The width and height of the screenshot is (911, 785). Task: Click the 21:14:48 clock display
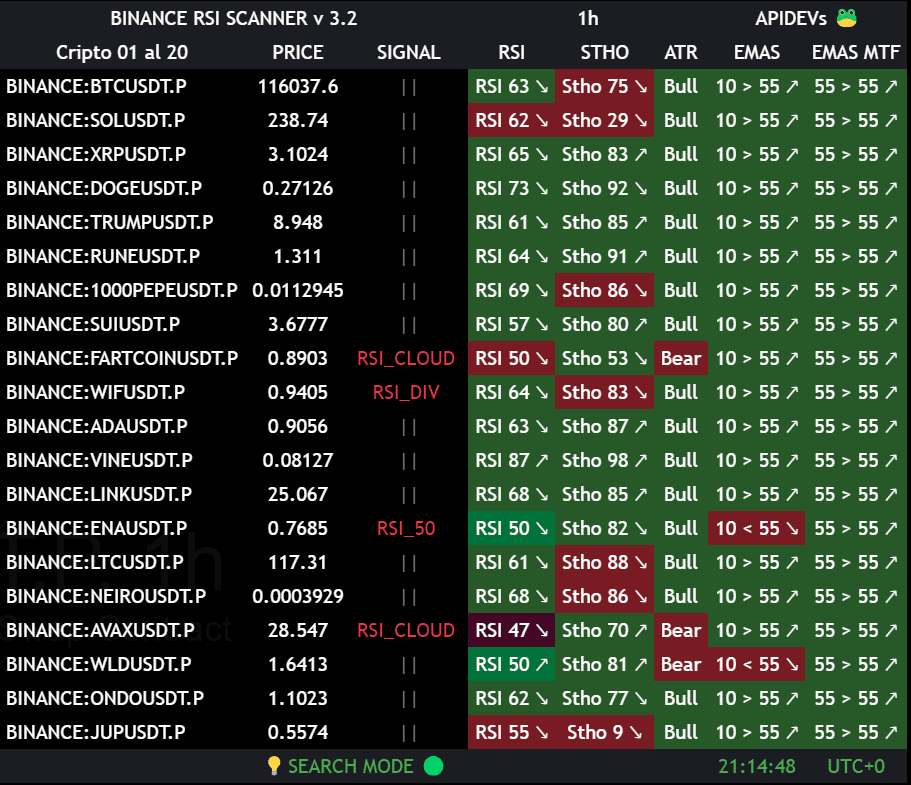pyautogui.click(x=757, y=766)
